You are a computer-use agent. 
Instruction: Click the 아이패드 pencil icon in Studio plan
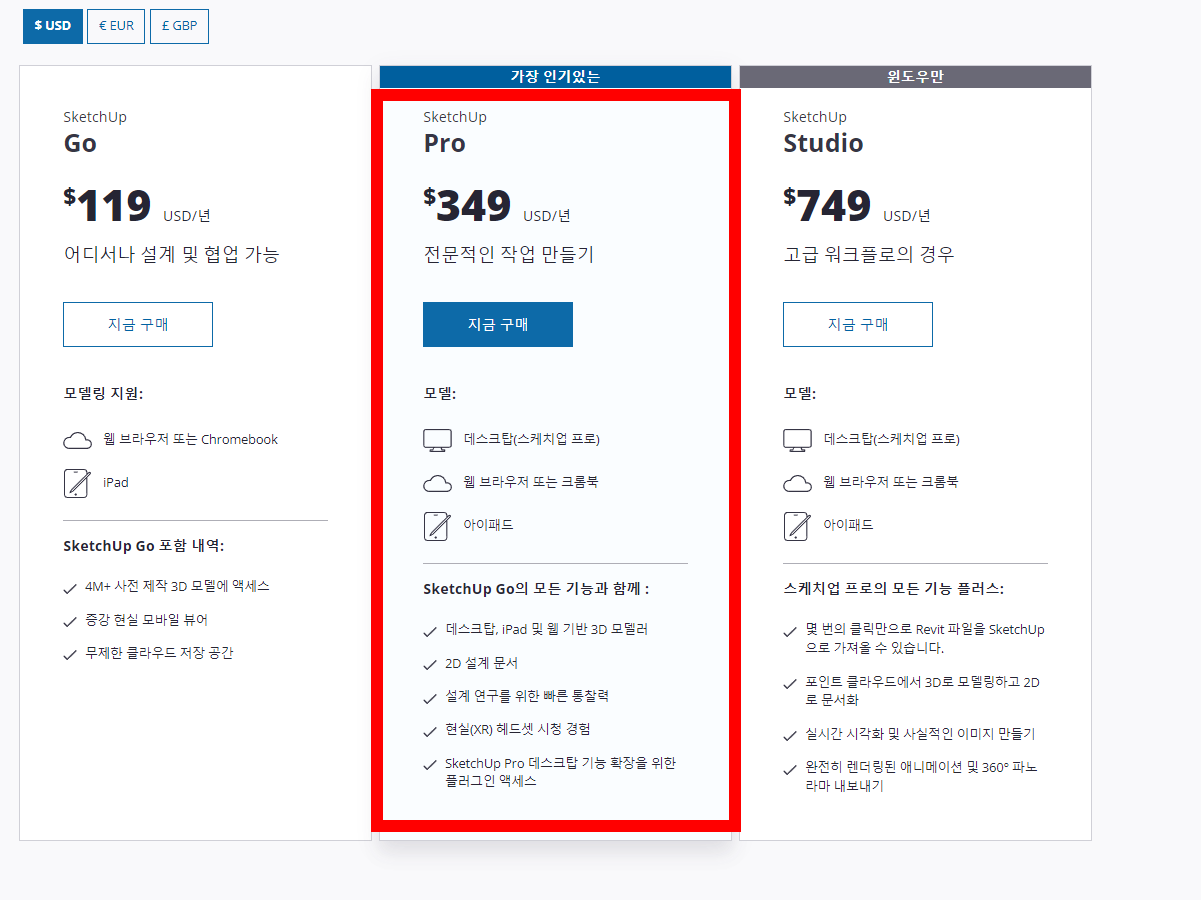[x=797, y=524]
